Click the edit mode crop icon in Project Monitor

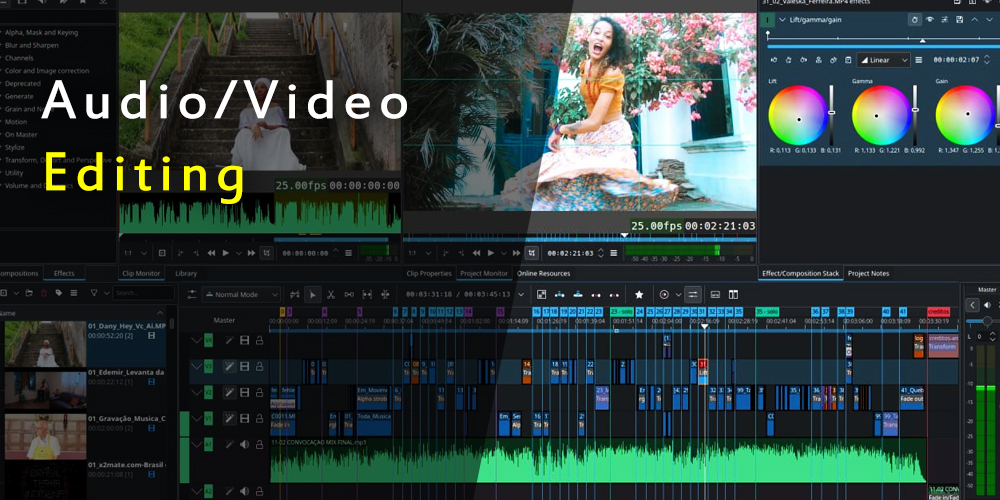tap(531, 253)
